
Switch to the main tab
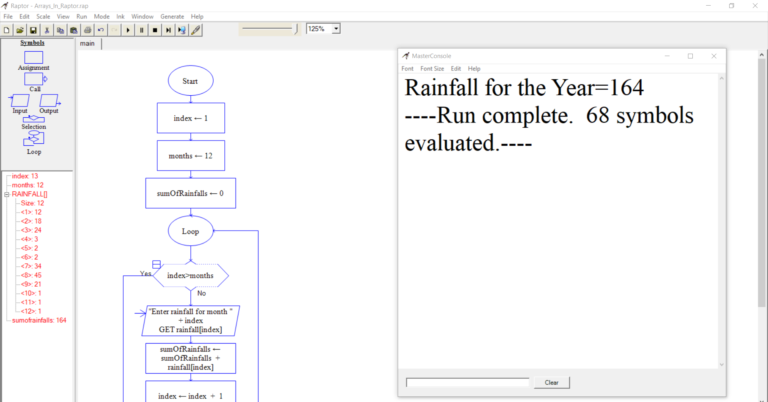pos(88,44)
